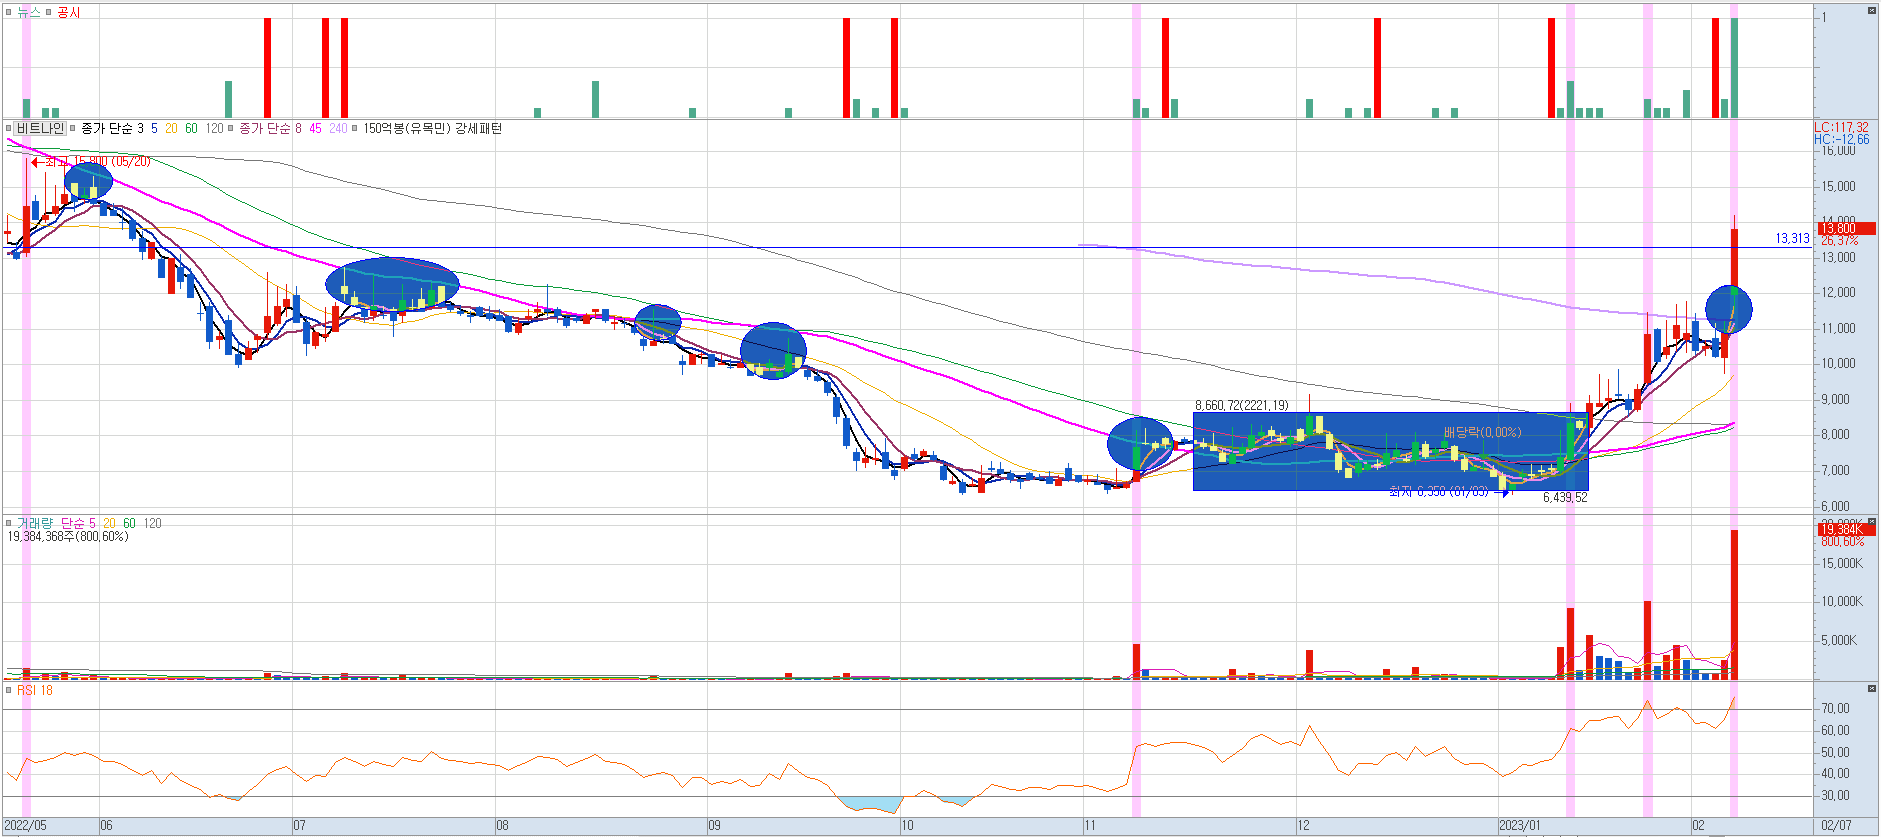This screenshot has width=1881, height=837.
Task: Click the 배당락(0.00%) annotation
Action: 1482,432
